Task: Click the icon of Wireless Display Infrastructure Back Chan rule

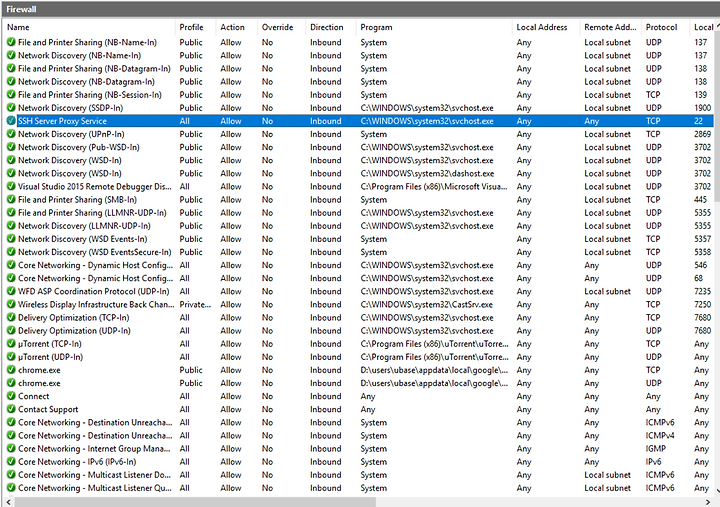Action: [x=11, y=304]
